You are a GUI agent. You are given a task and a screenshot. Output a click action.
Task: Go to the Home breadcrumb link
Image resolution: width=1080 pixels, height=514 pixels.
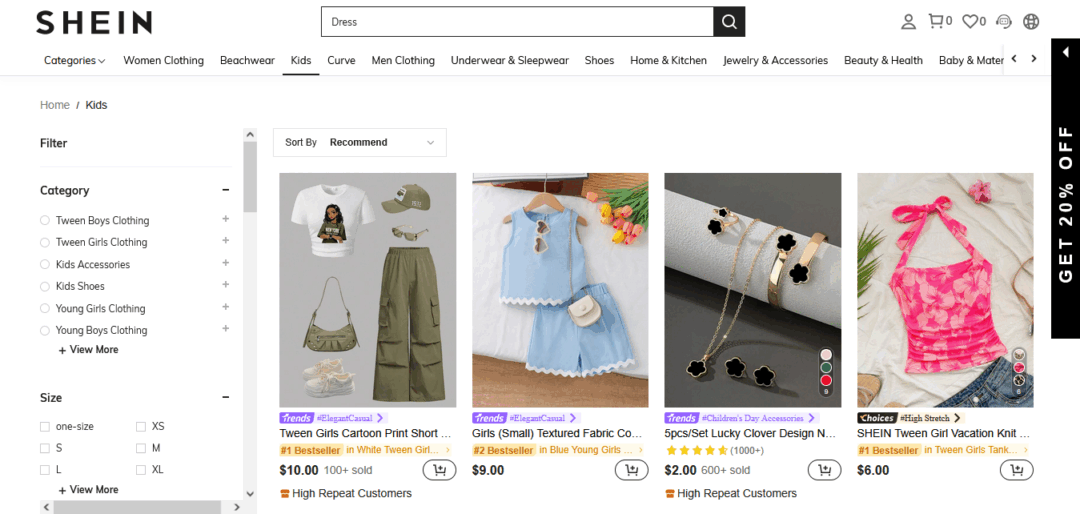(x=54, y=105)
